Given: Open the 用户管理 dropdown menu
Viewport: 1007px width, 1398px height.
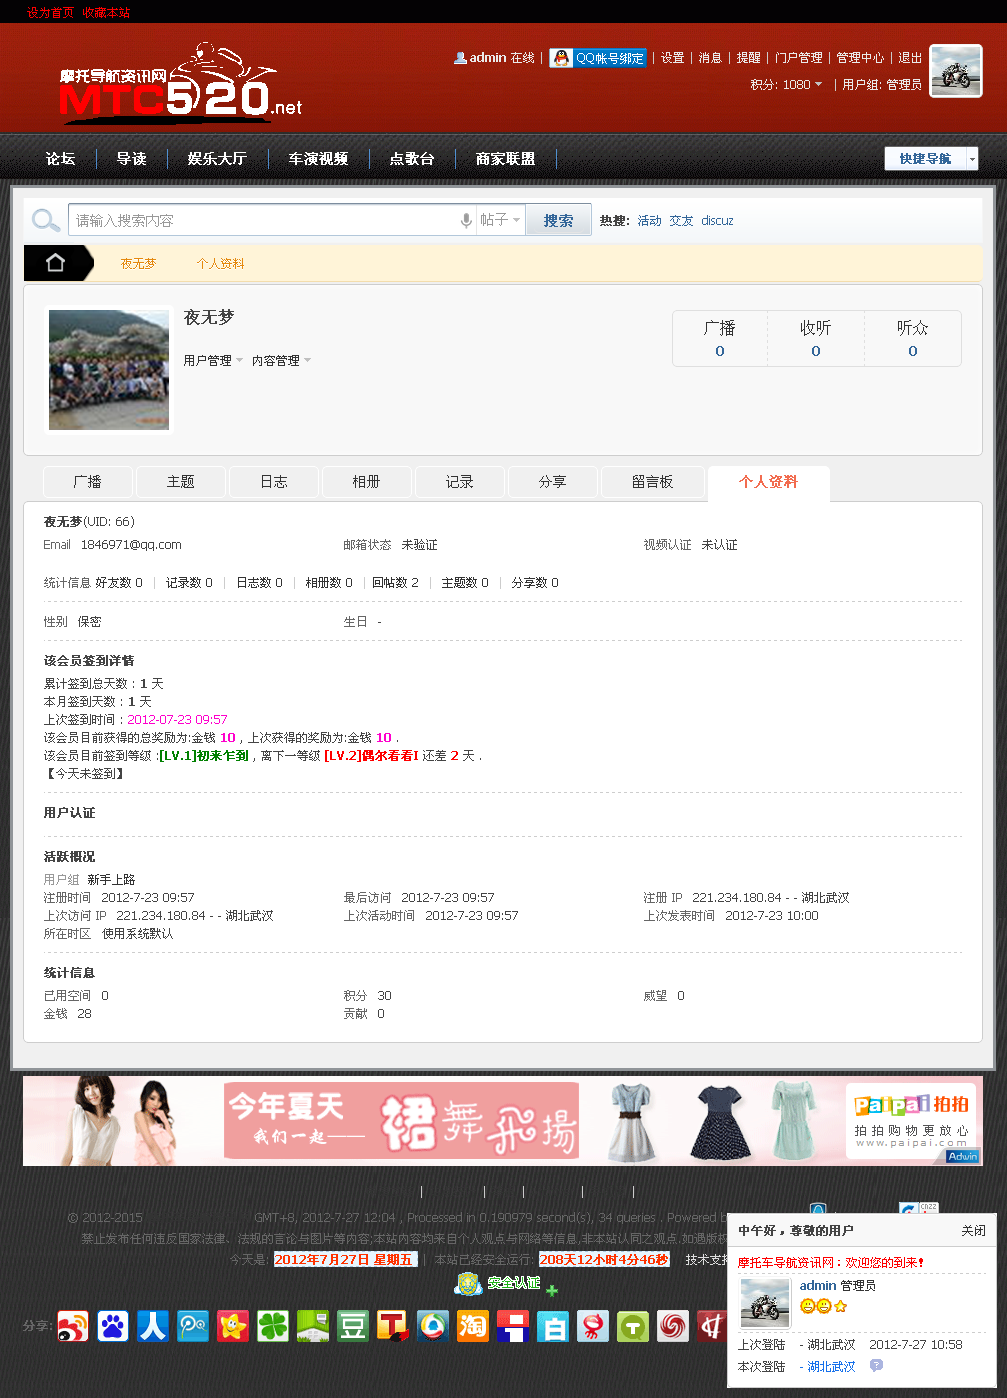Looking at the screenshot, I should [x=212, y=361].
